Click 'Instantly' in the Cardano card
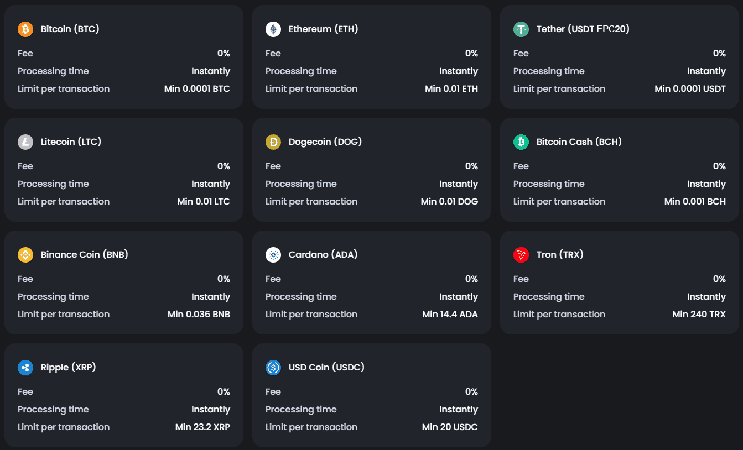The width and height of the screenshot is (743, 450). tap(459, 297)
